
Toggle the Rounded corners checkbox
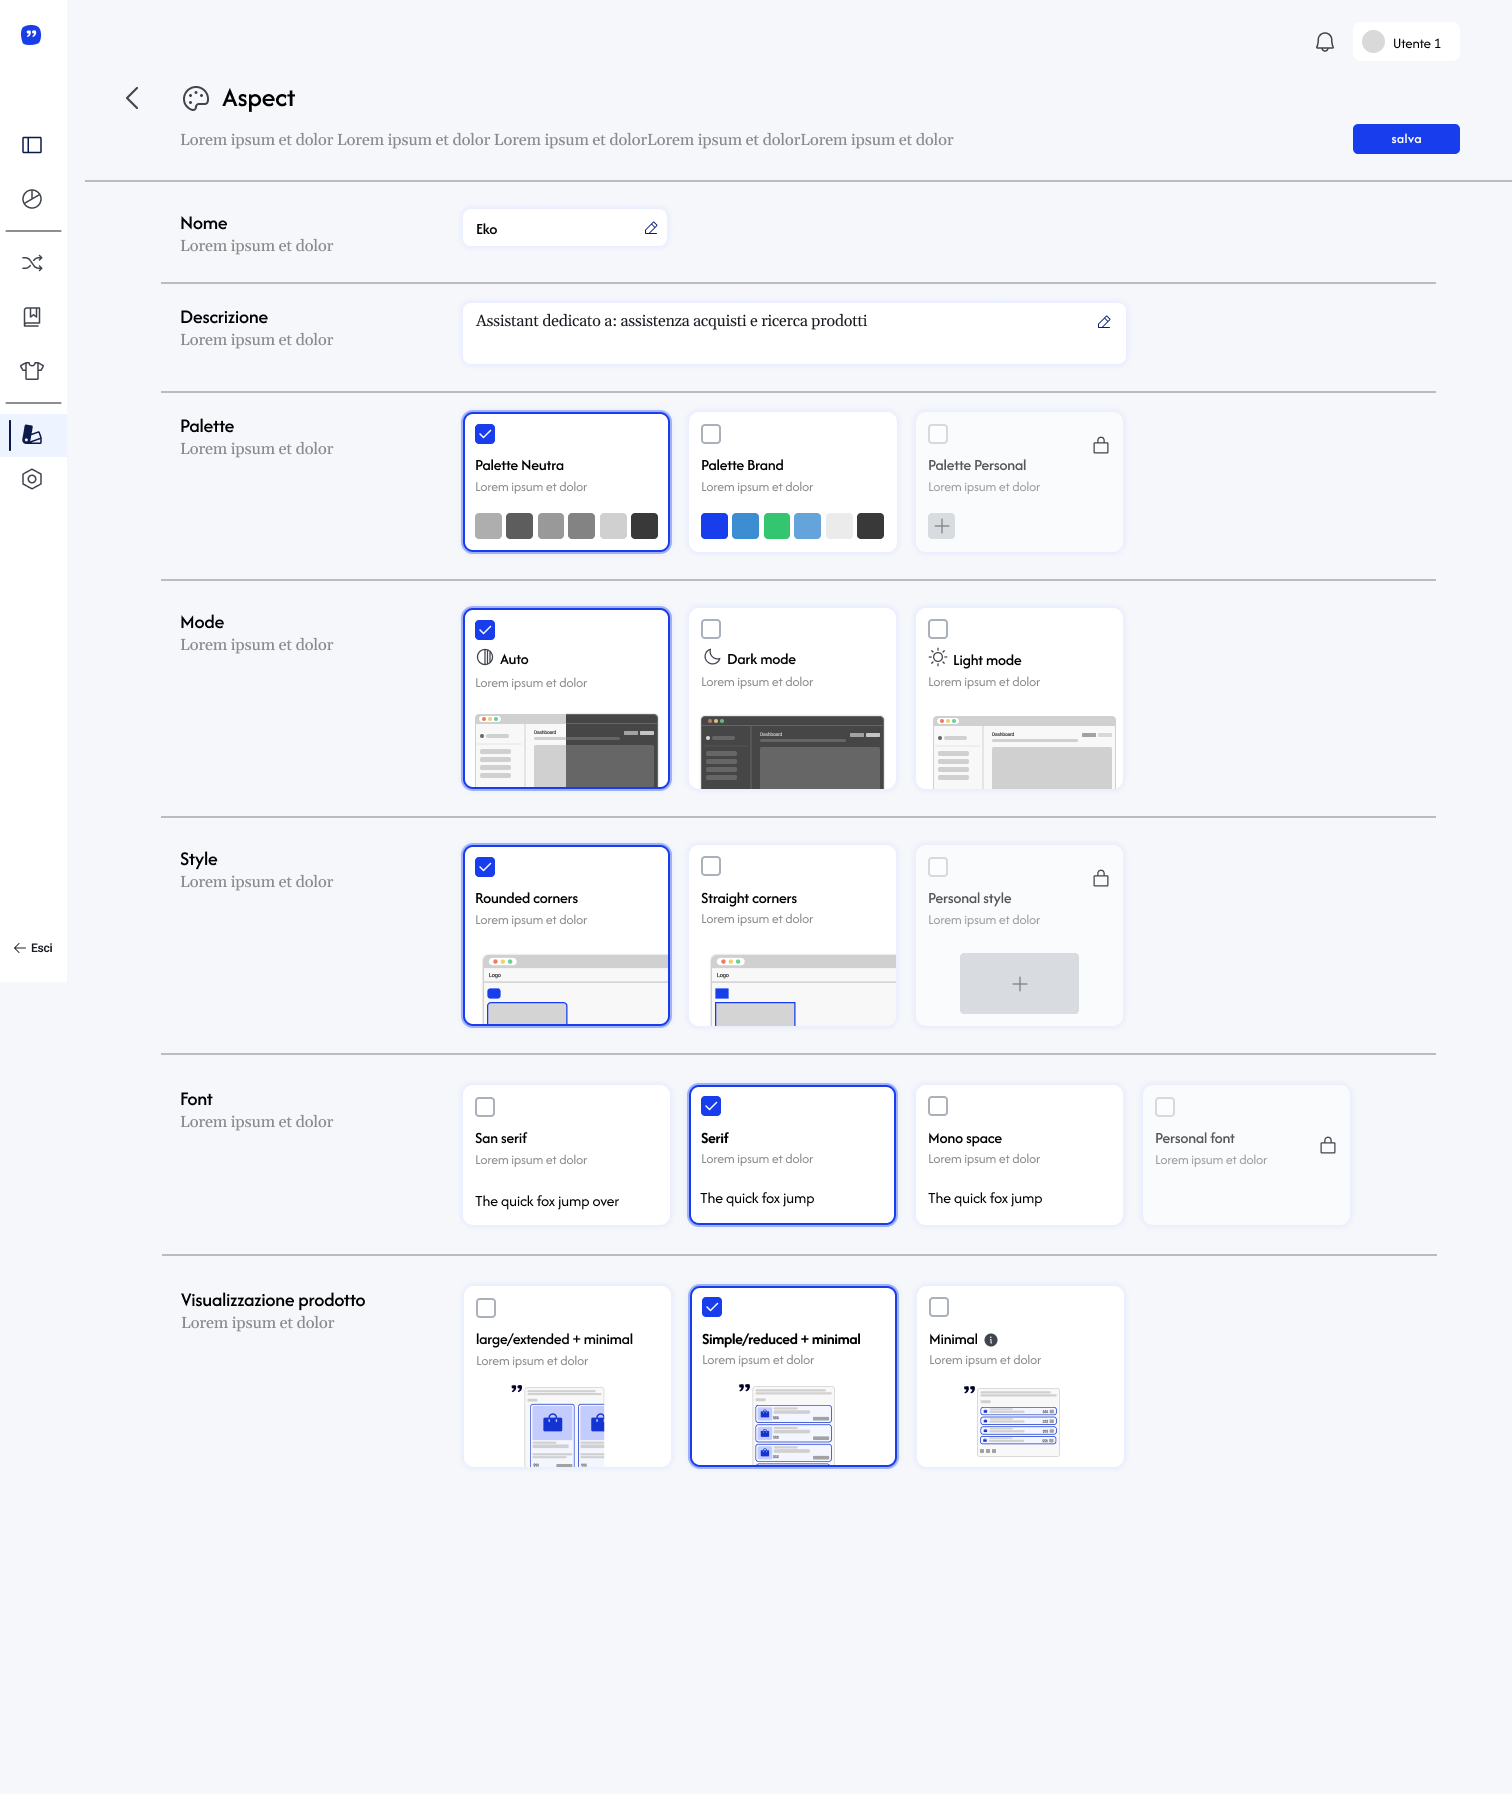[485, 867]
